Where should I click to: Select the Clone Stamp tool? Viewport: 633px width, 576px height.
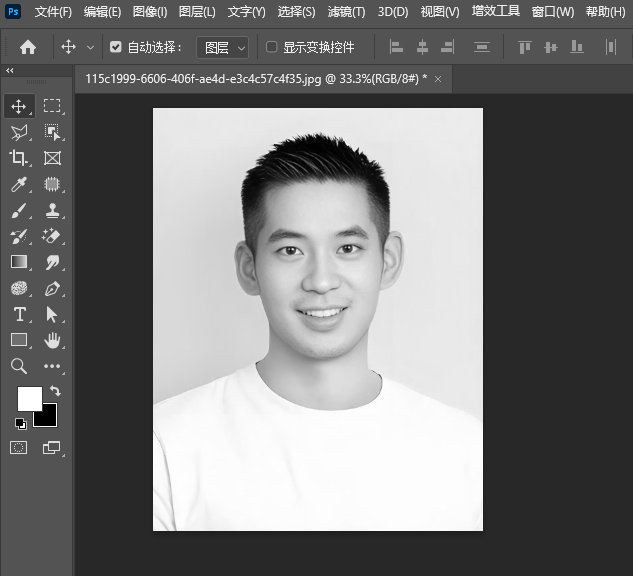point(52,210)
